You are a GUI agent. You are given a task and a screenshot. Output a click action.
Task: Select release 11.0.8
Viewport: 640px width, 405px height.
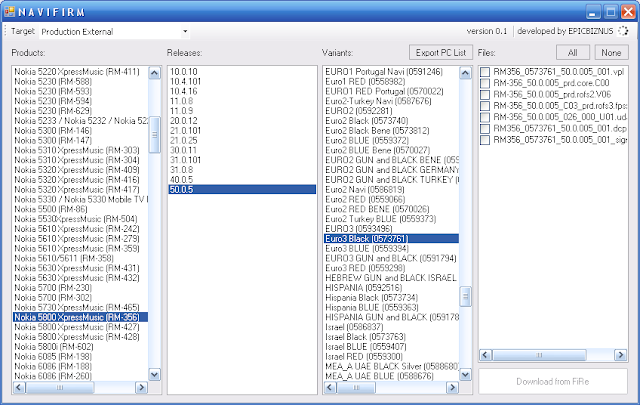coord(182,101)
